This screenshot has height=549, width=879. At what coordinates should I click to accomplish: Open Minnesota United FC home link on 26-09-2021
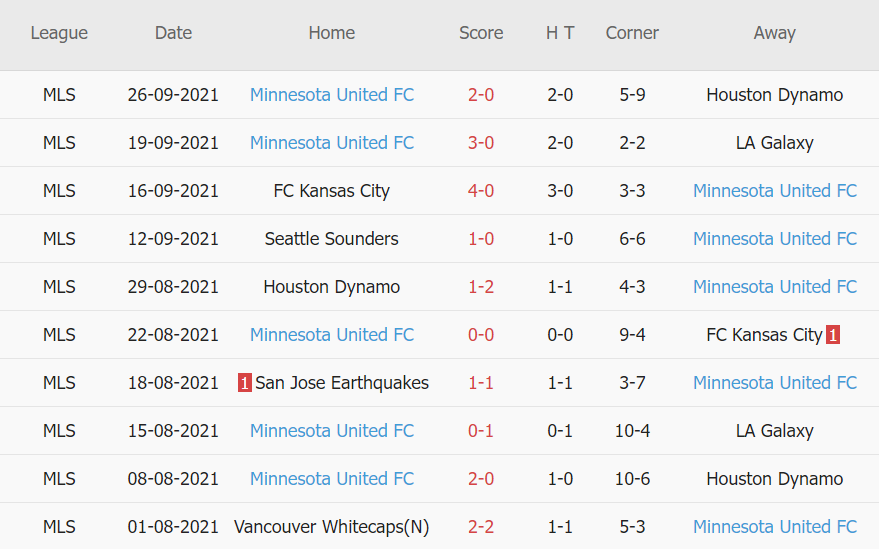[x=332, y=95]
